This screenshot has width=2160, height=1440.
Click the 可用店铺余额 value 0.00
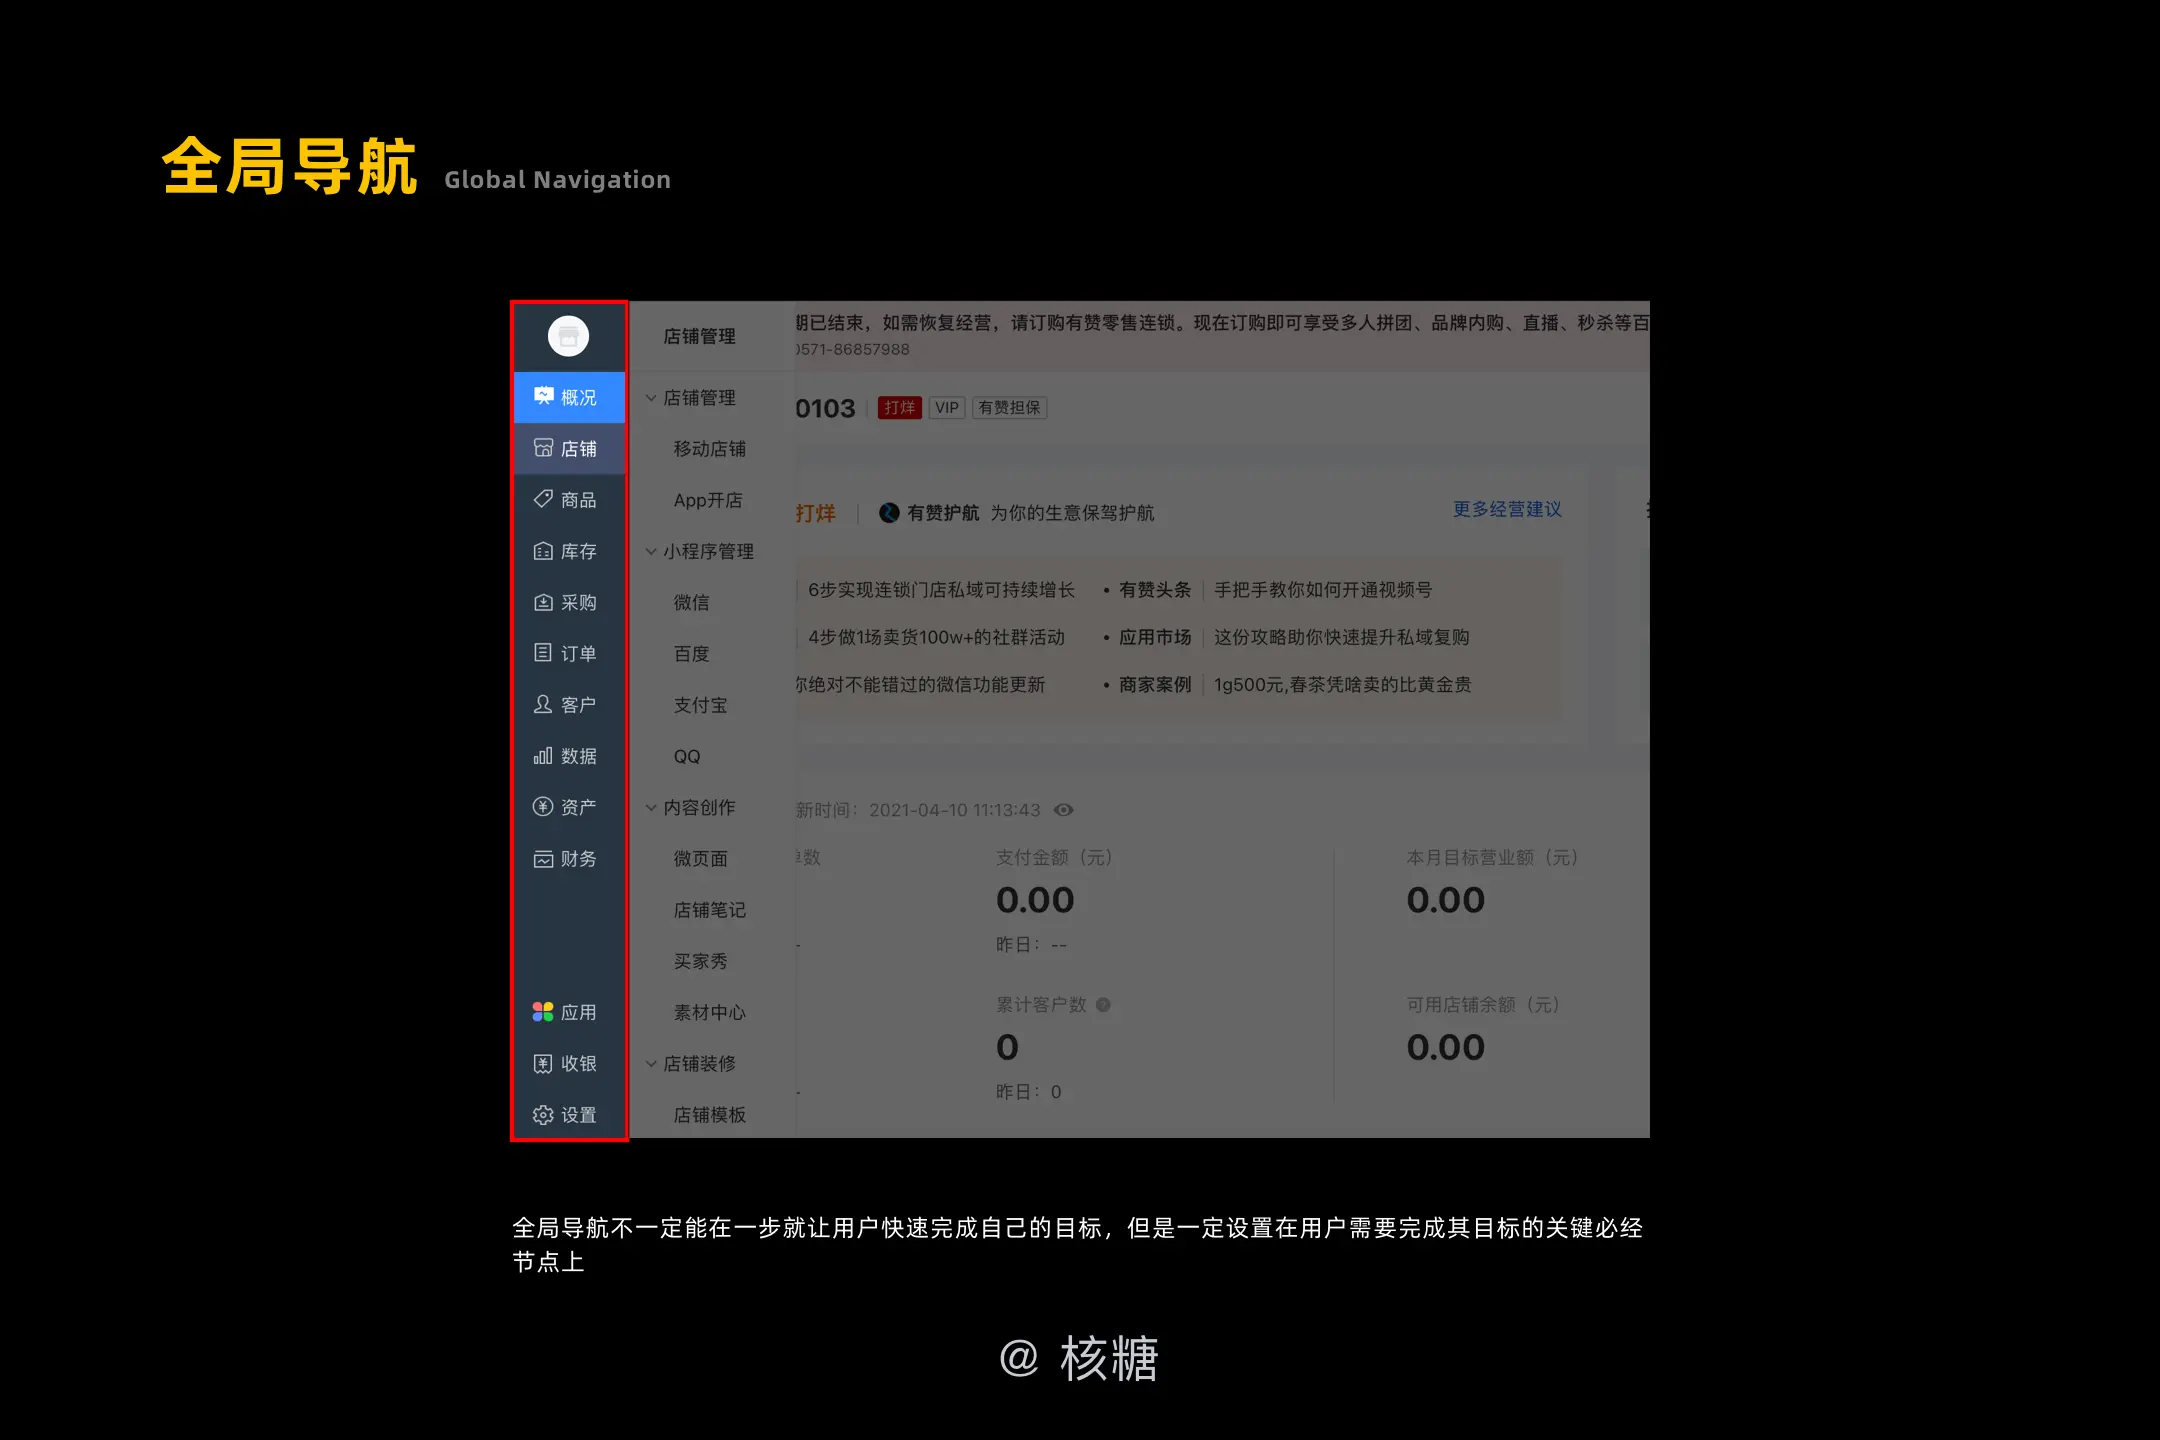pos(1445,1047)
